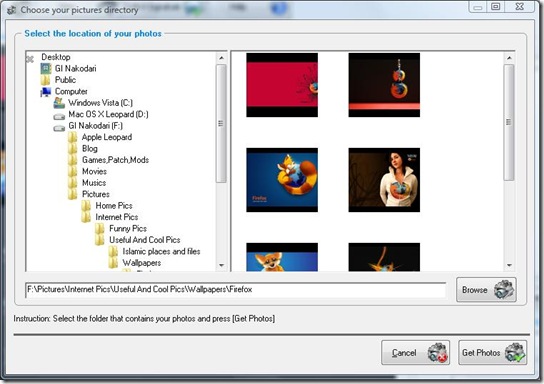This screenshot has height=384, width=544.
Task: Click the Apple Leopard folder icon
Action: (73, 137)
